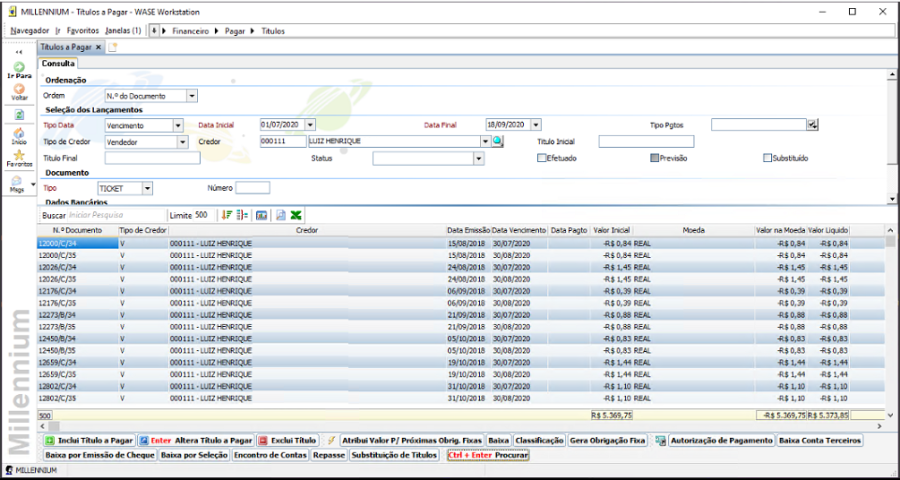Click the Procurar search button

click(x=488, y=455)
